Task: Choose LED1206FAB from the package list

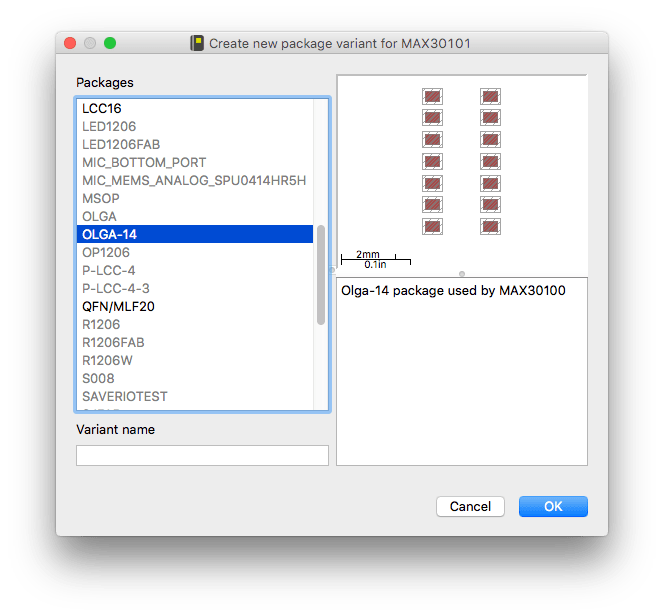Action: tap(195, 144)
